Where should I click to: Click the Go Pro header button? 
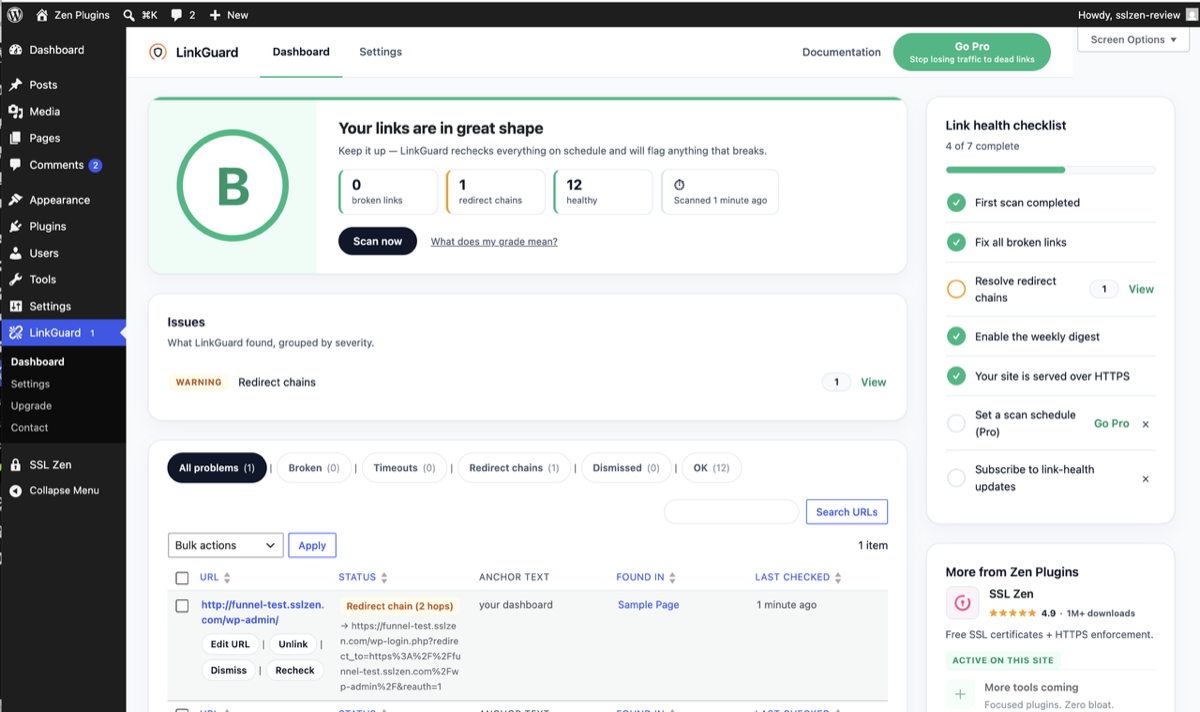tap(972, 52)
